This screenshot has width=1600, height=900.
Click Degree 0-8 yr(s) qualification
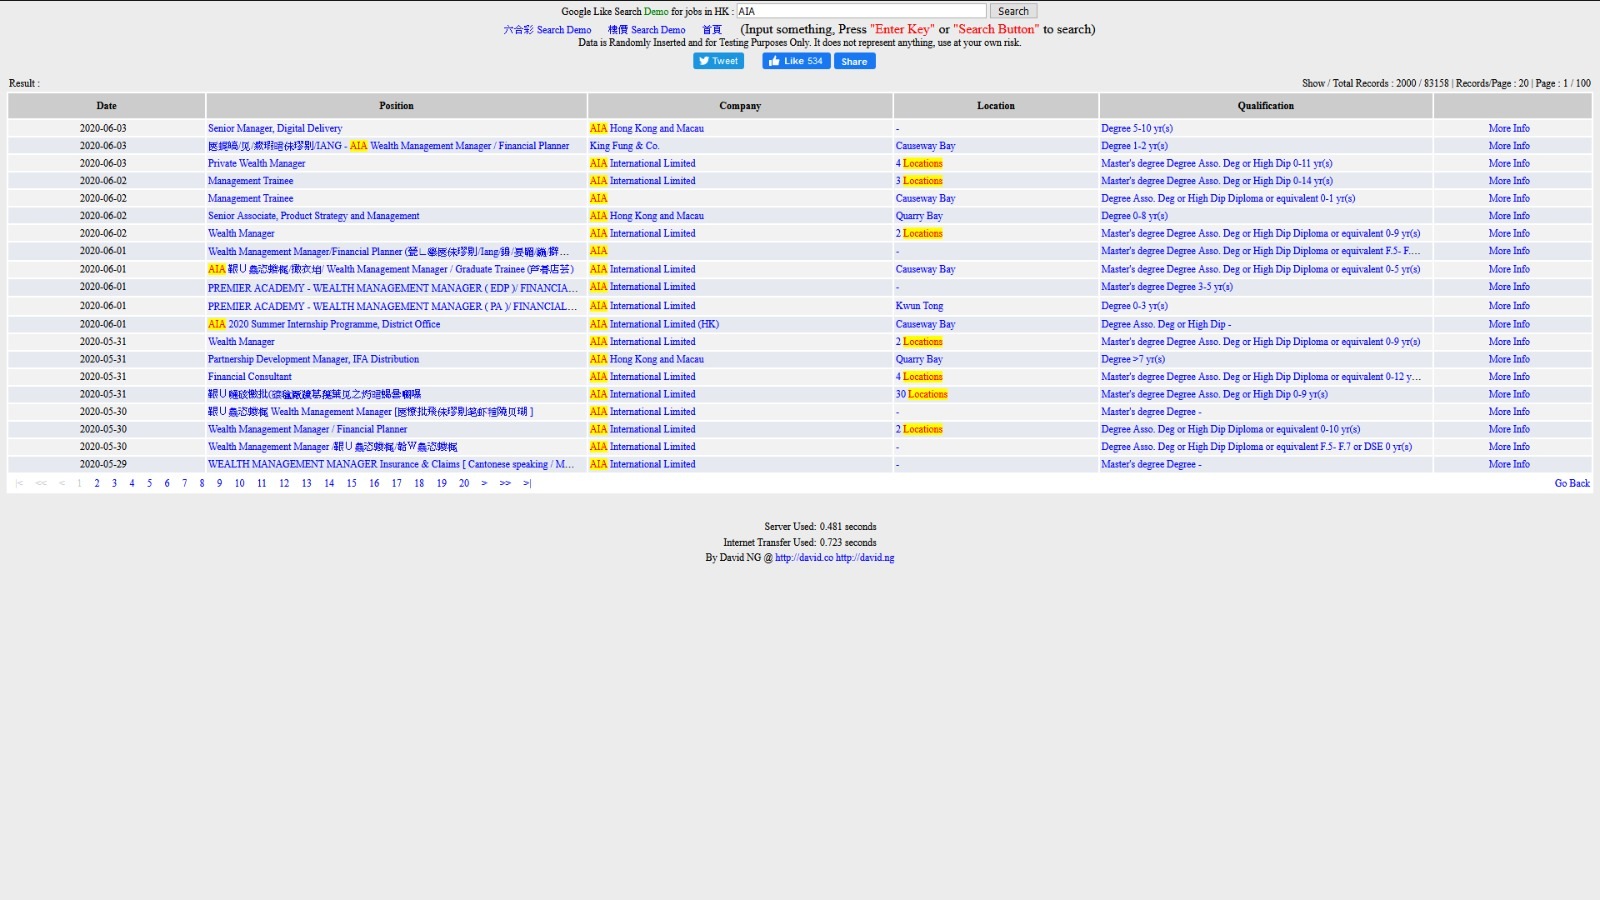(x=1135, y=215)
